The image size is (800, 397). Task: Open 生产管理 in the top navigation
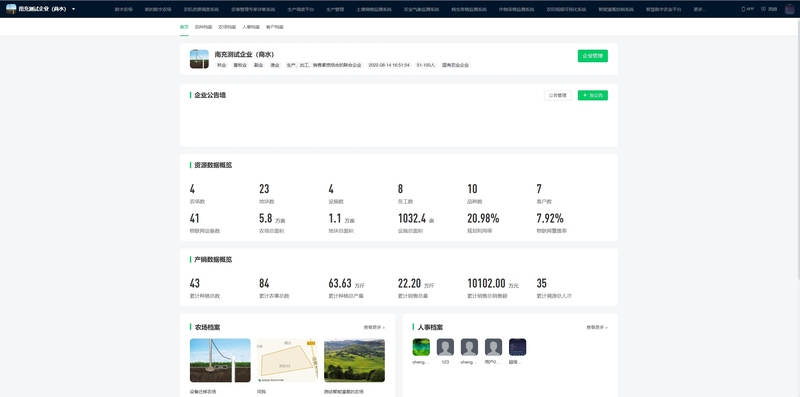pos(335,9)
